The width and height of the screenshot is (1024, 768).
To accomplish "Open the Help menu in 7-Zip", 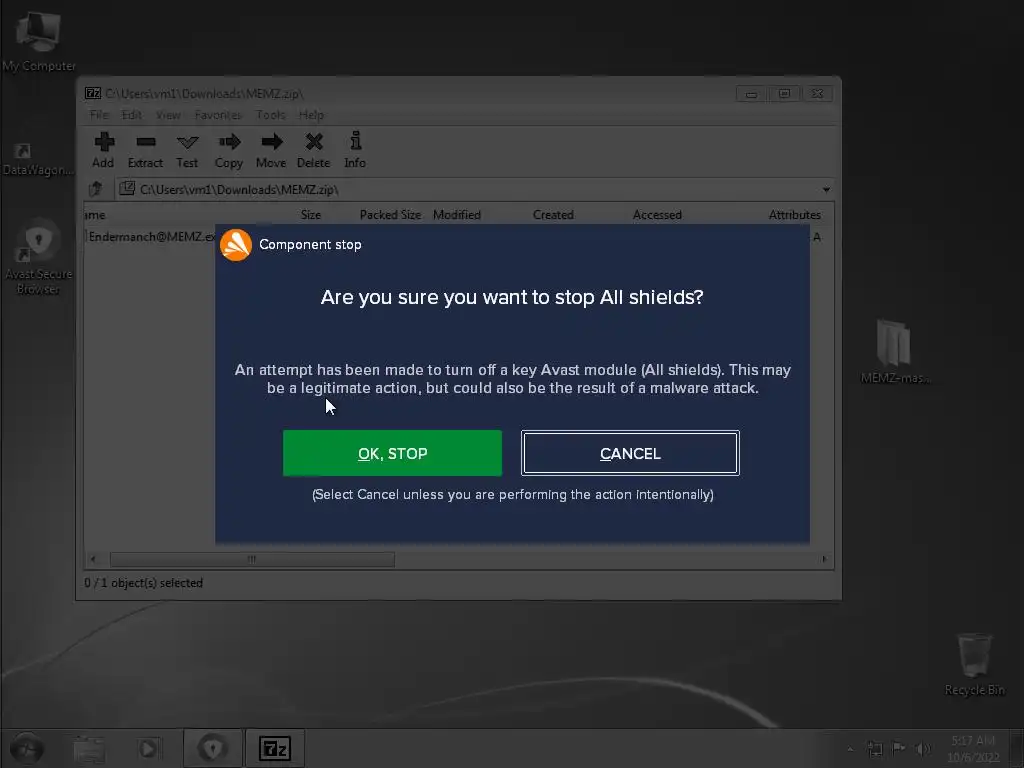I will (x=311, y=115).
